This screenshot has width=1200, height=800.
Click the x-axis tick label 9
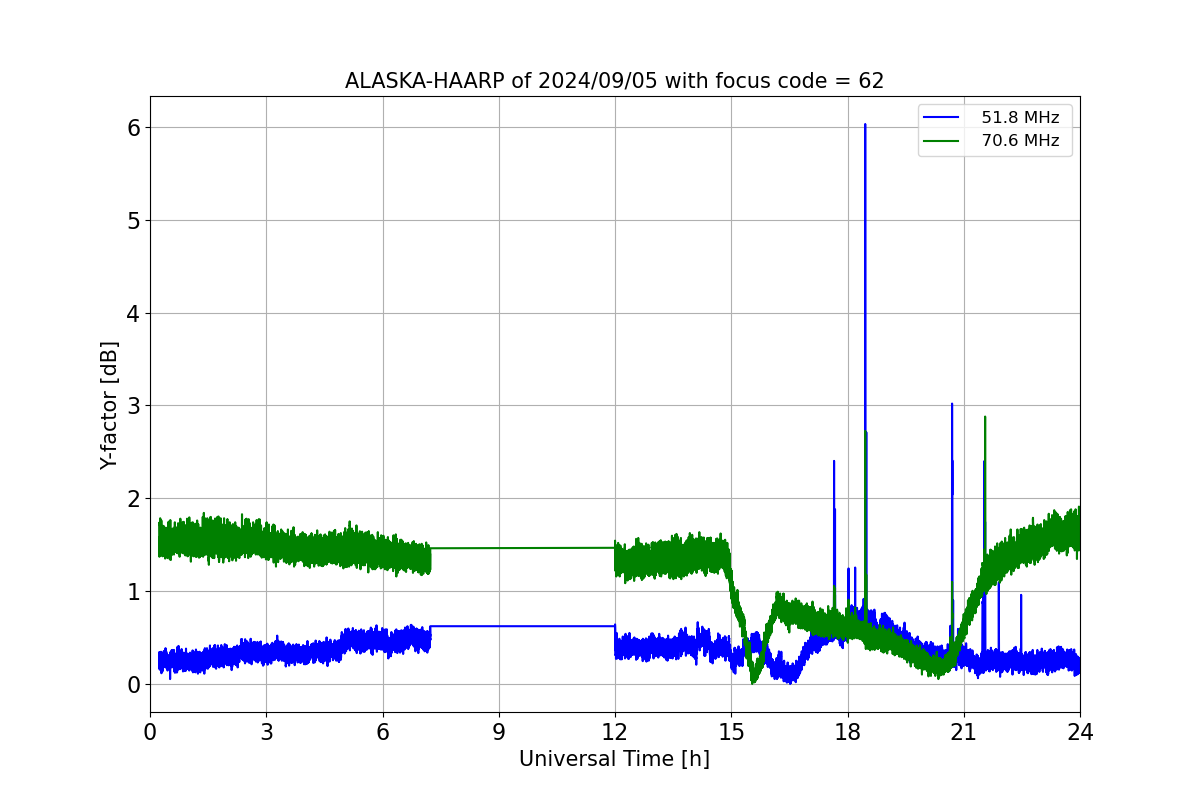[x=499, y=732]
